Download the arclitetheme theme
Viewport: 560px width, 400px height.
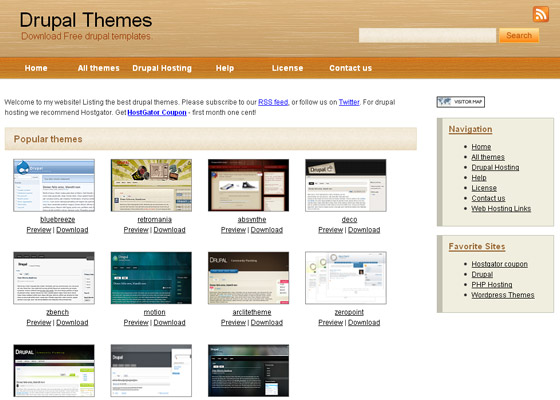[x=267, y=322]
